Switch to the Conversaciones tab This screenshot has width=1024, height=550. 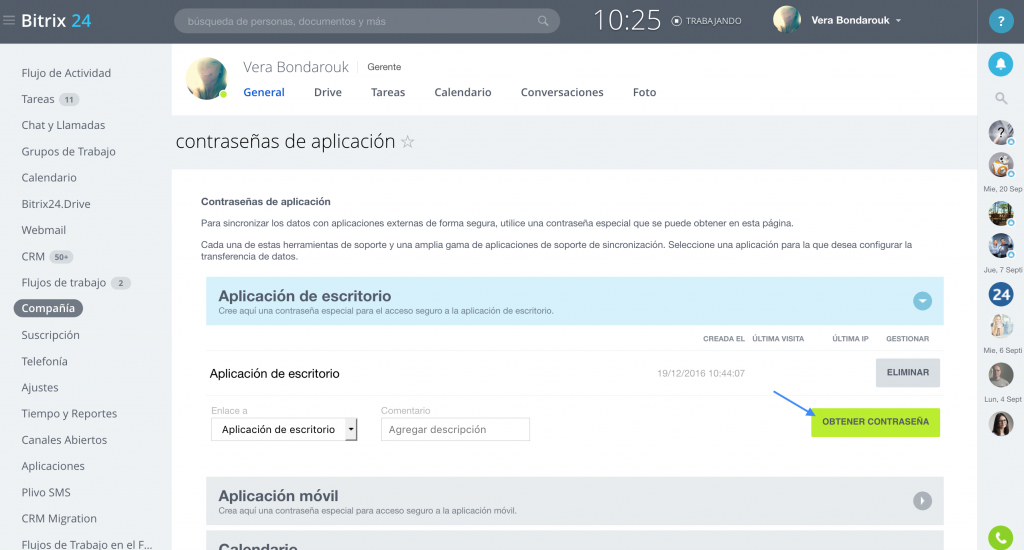coord(562,92)
